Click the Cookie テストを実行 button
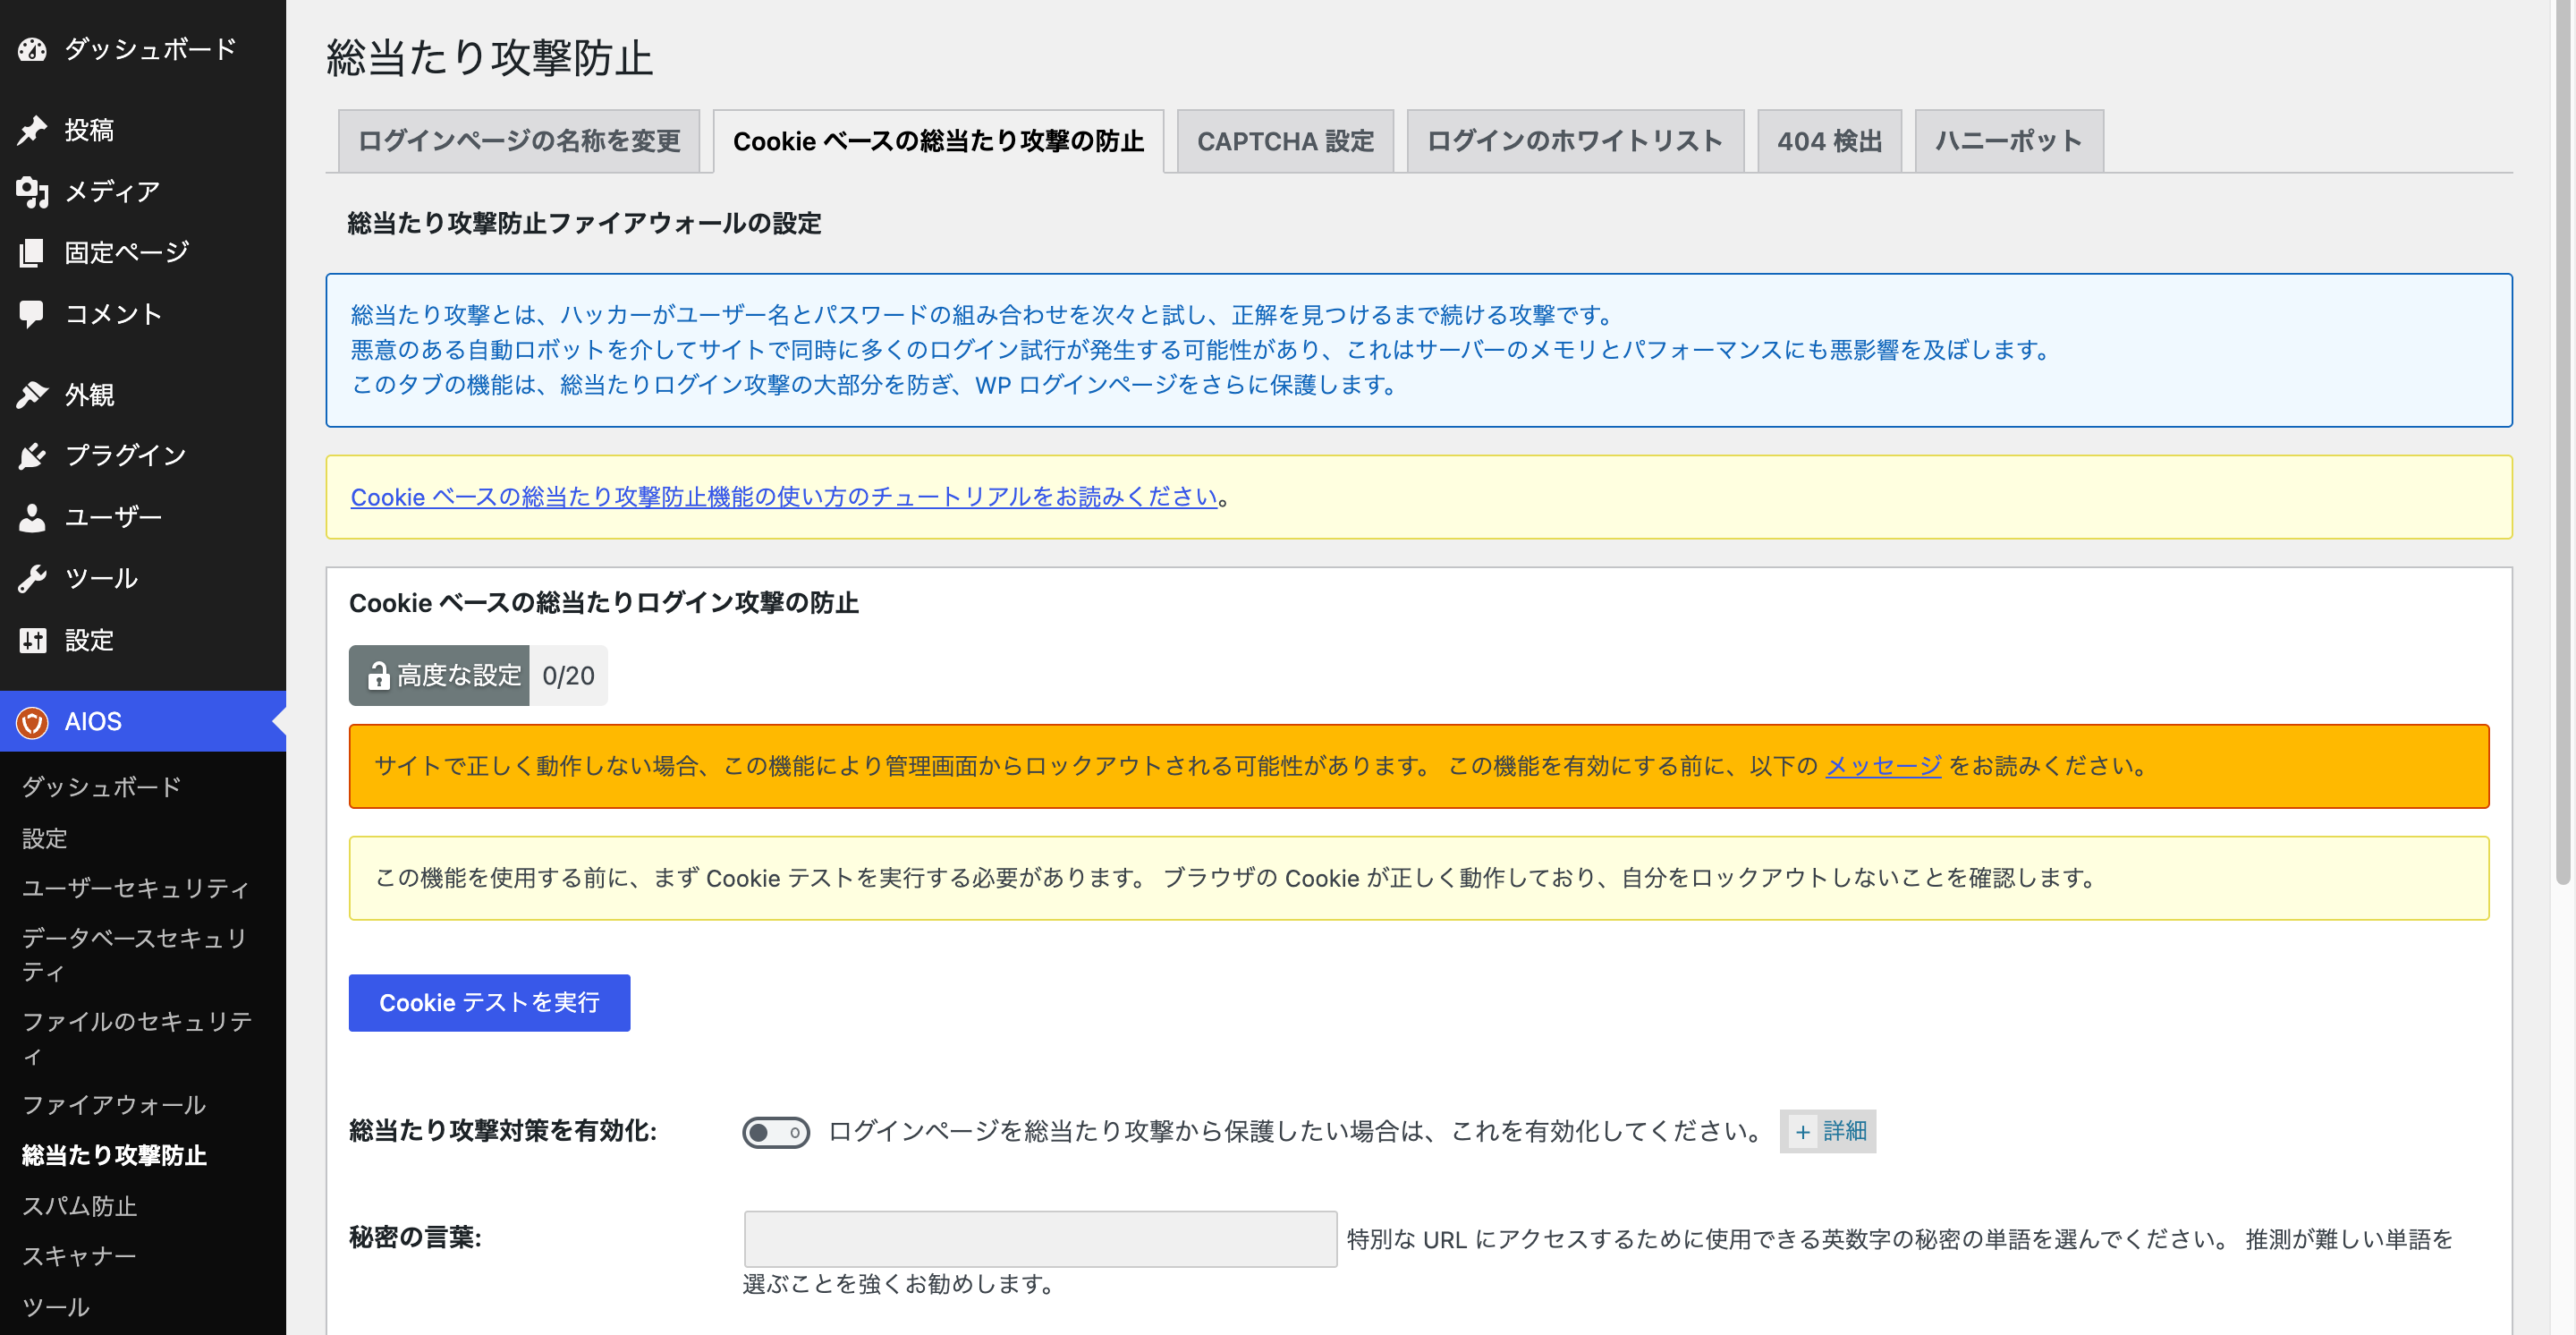 (x=489, y=1002)
